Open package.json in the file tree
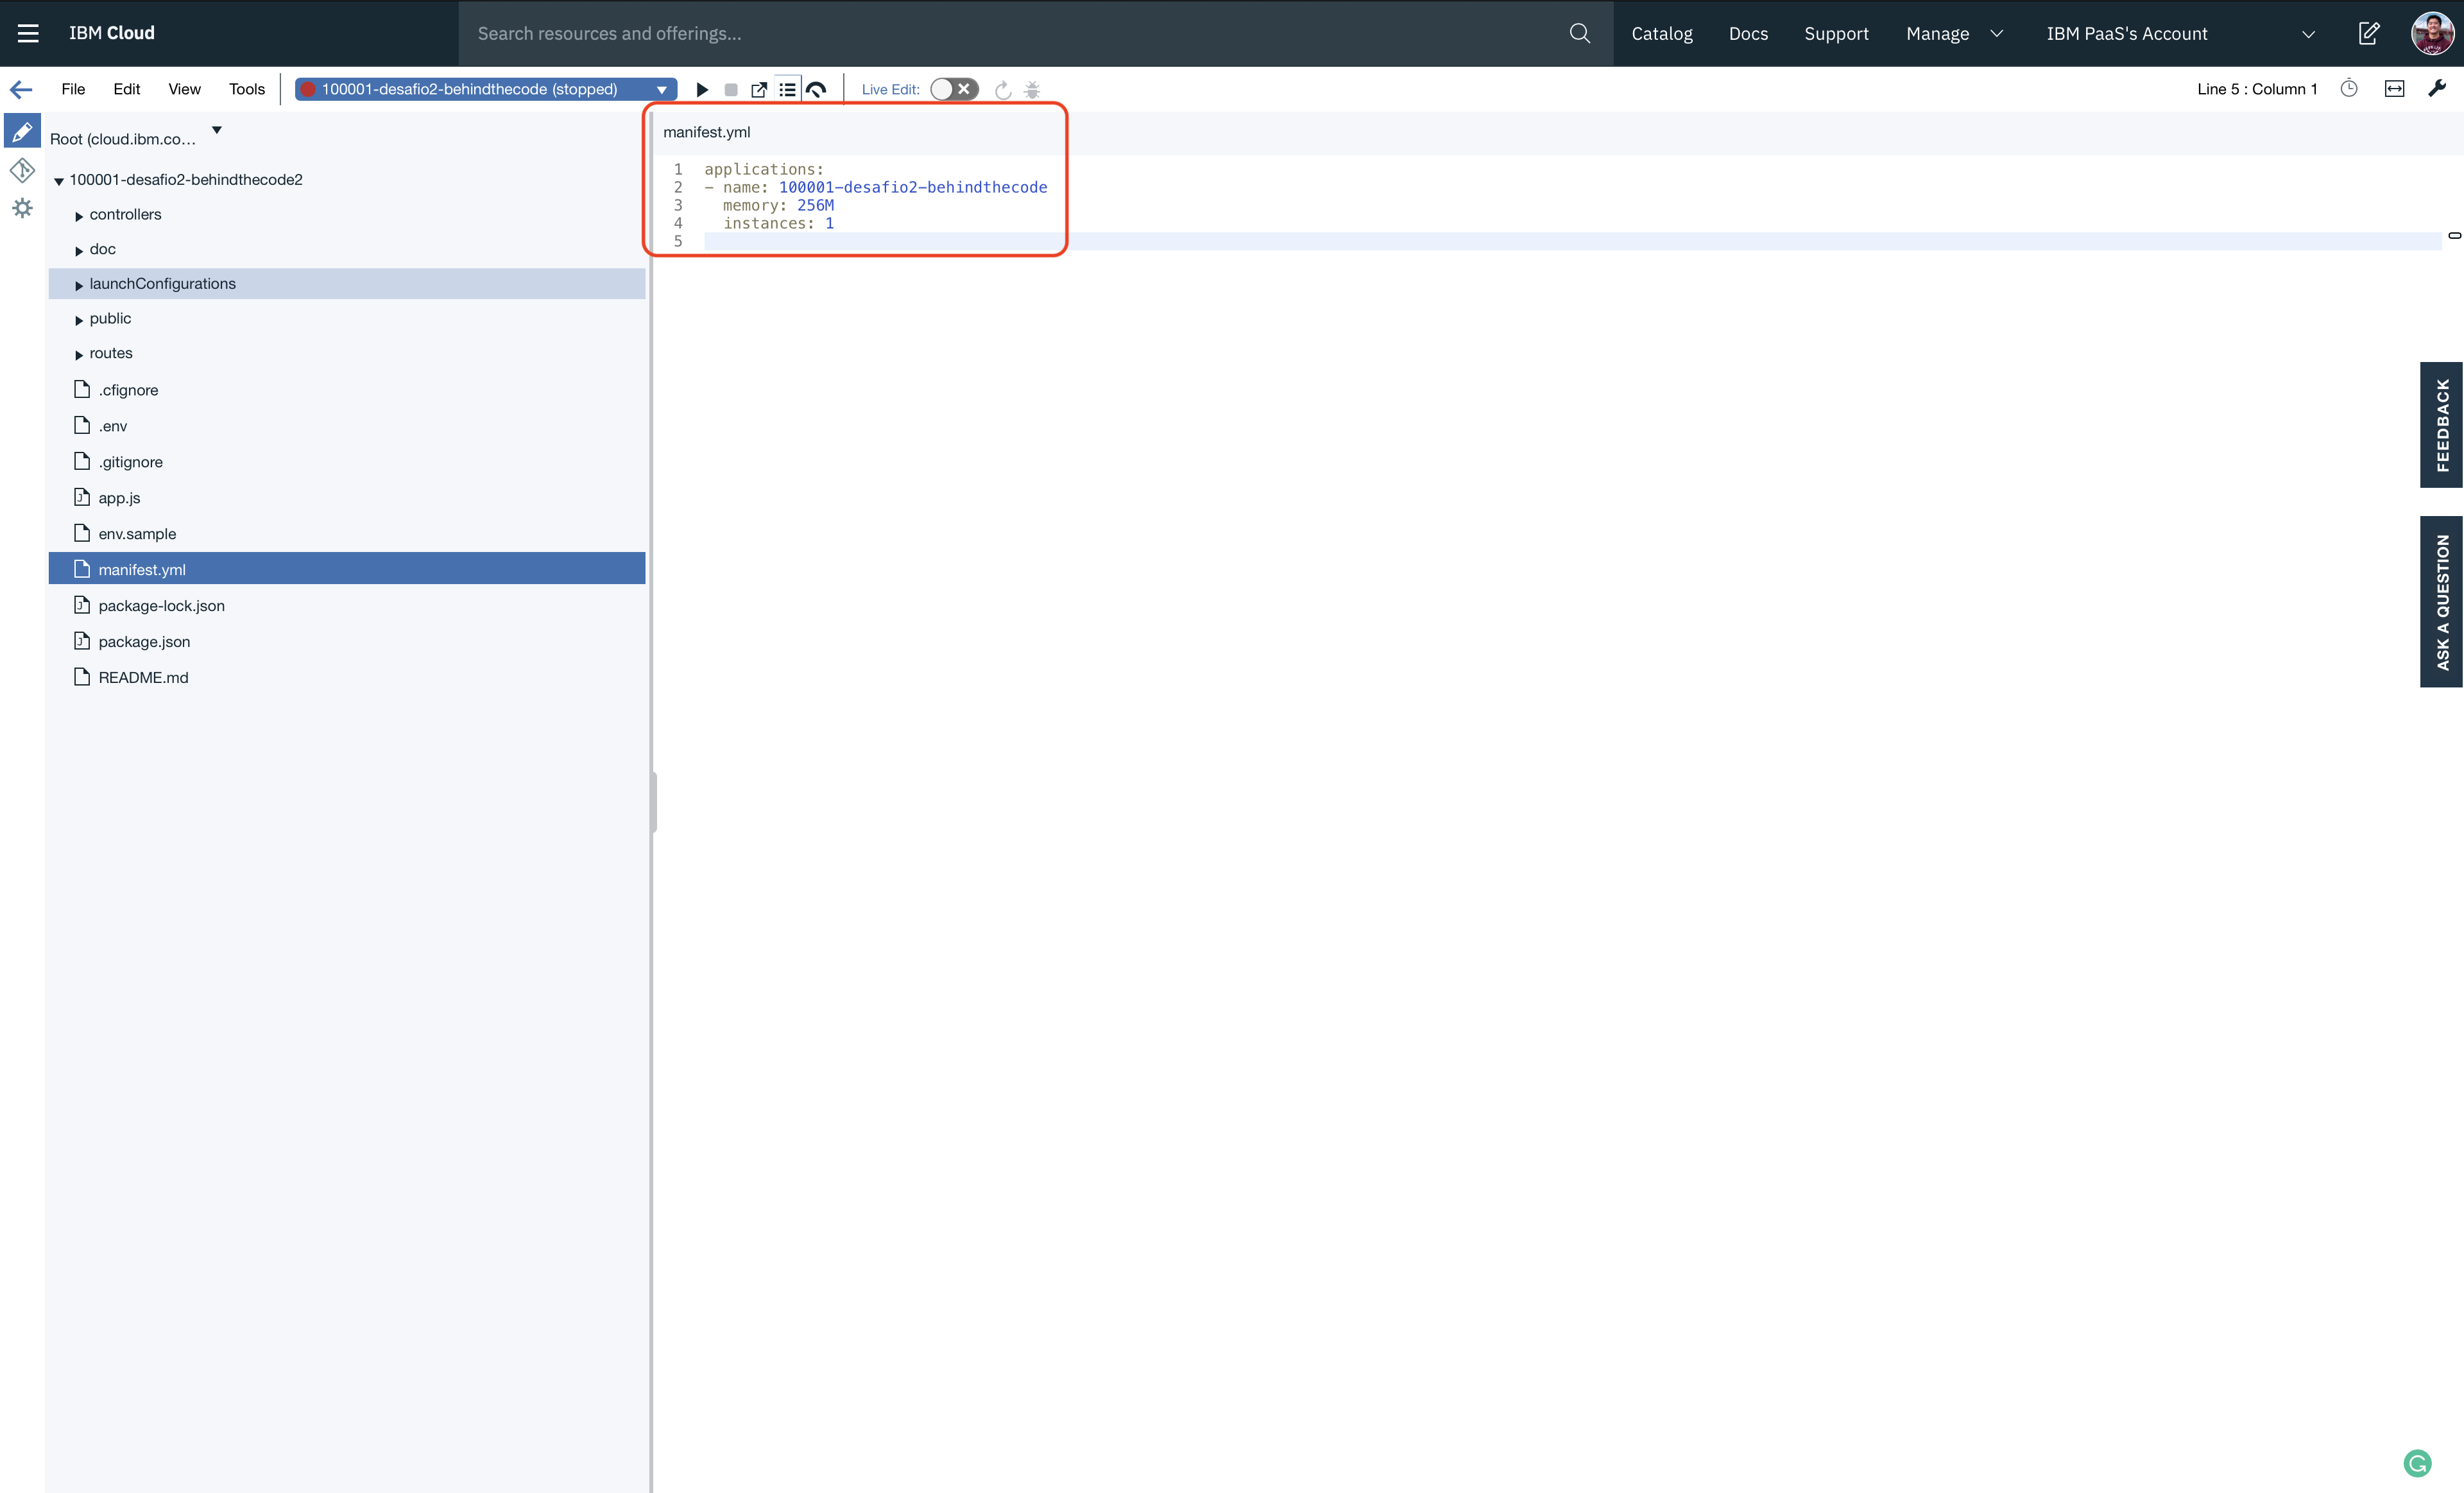Screen dimensions: 2464x1493 point(144,641)
